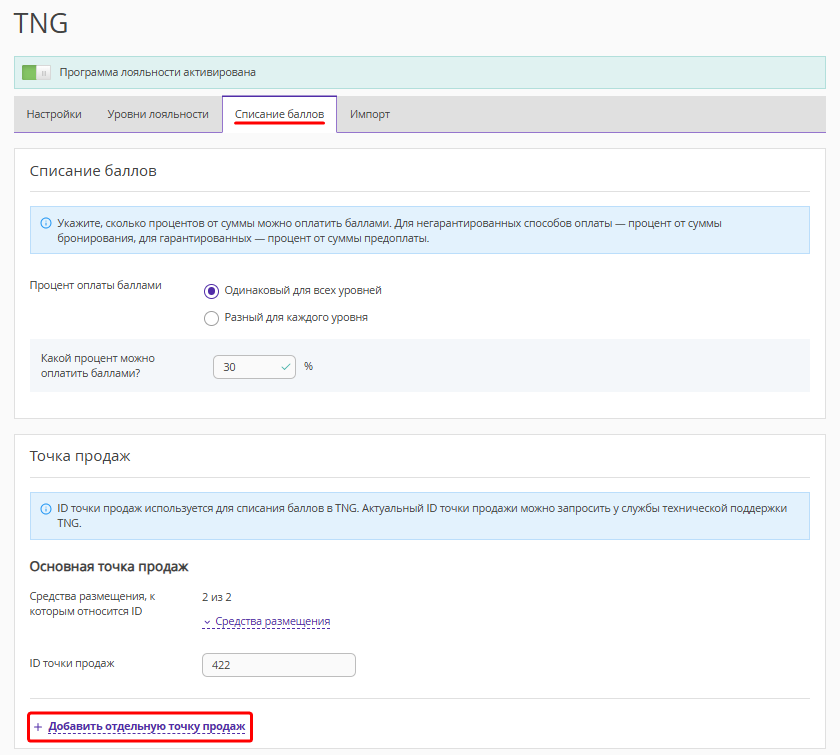Viewport: 840px width, 755px height.
Task: Open the Настройки tab
Action: (x=54, y=114)
